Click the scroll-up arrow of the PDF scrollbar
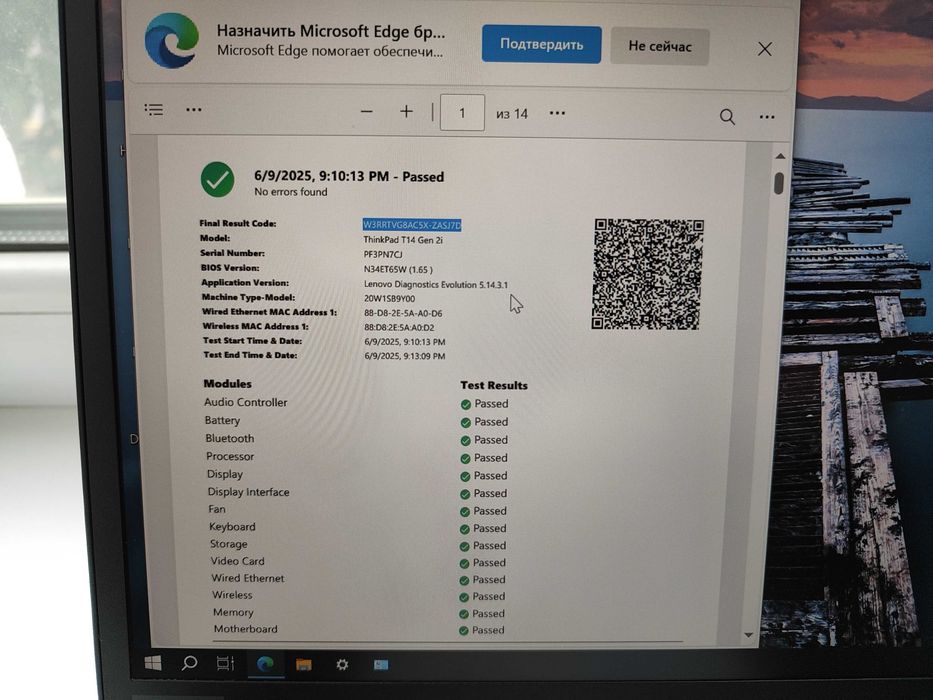The height and width of the screenshot is (700, 933). pos(780,156)
